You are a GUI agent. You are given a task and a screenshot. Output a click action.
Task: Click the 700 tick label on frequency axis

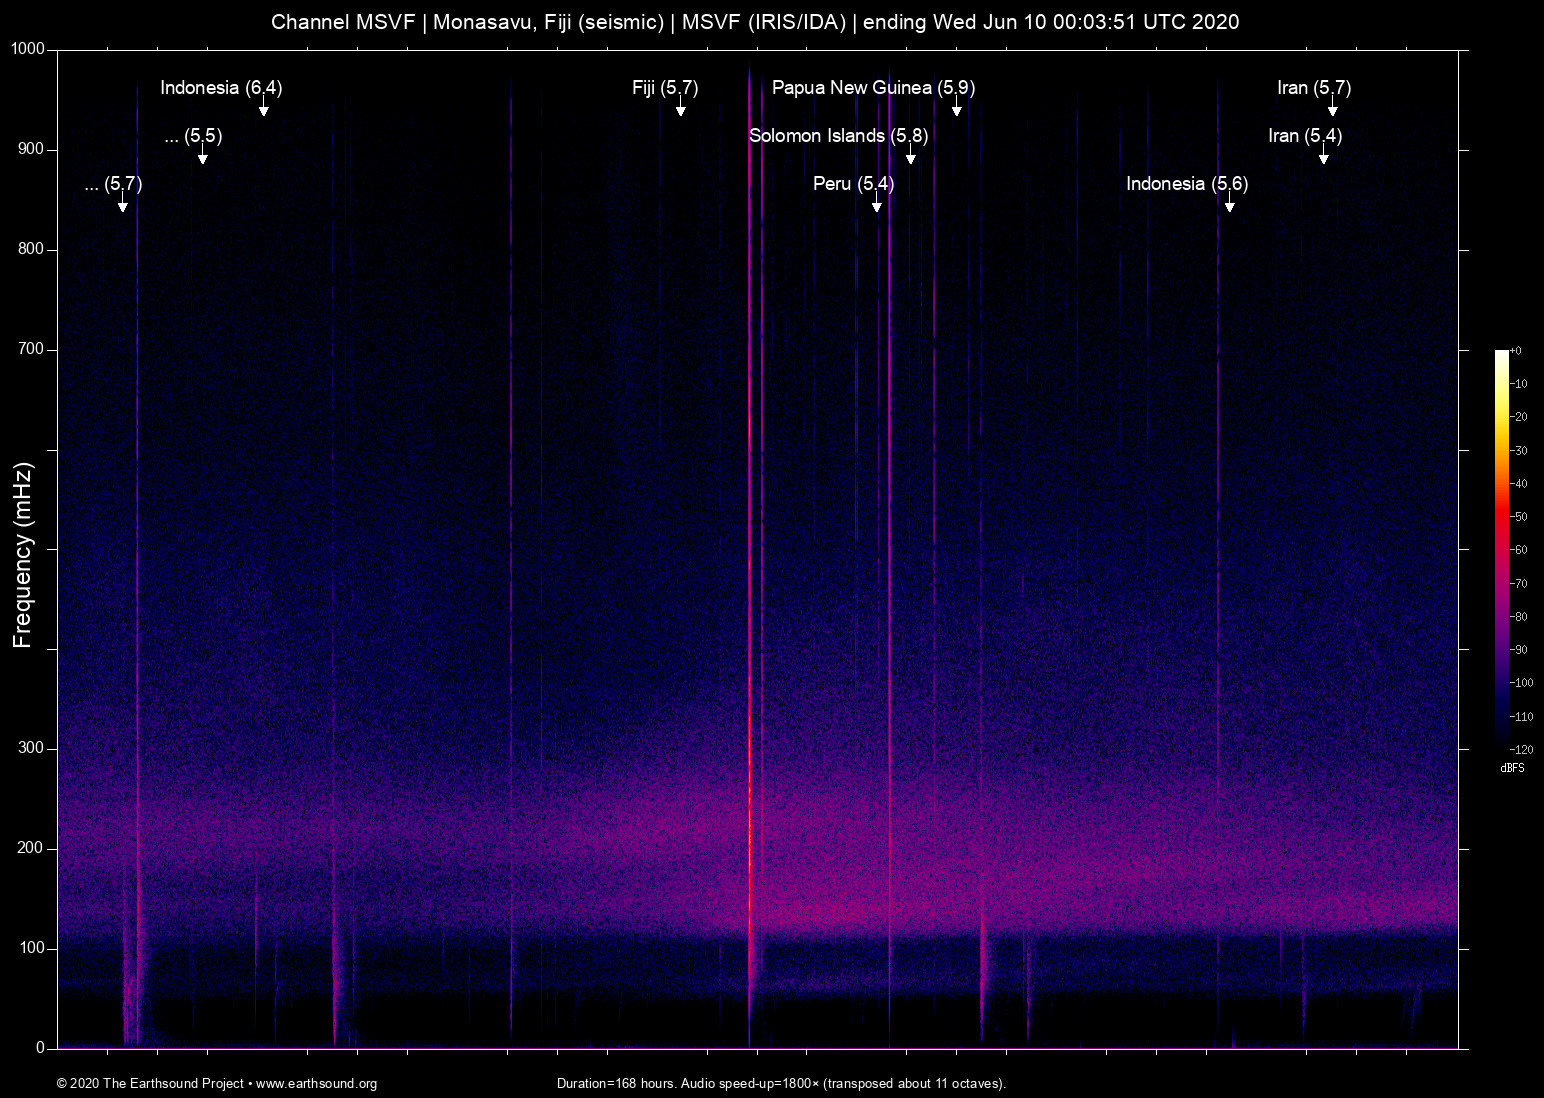click(32, 349)
